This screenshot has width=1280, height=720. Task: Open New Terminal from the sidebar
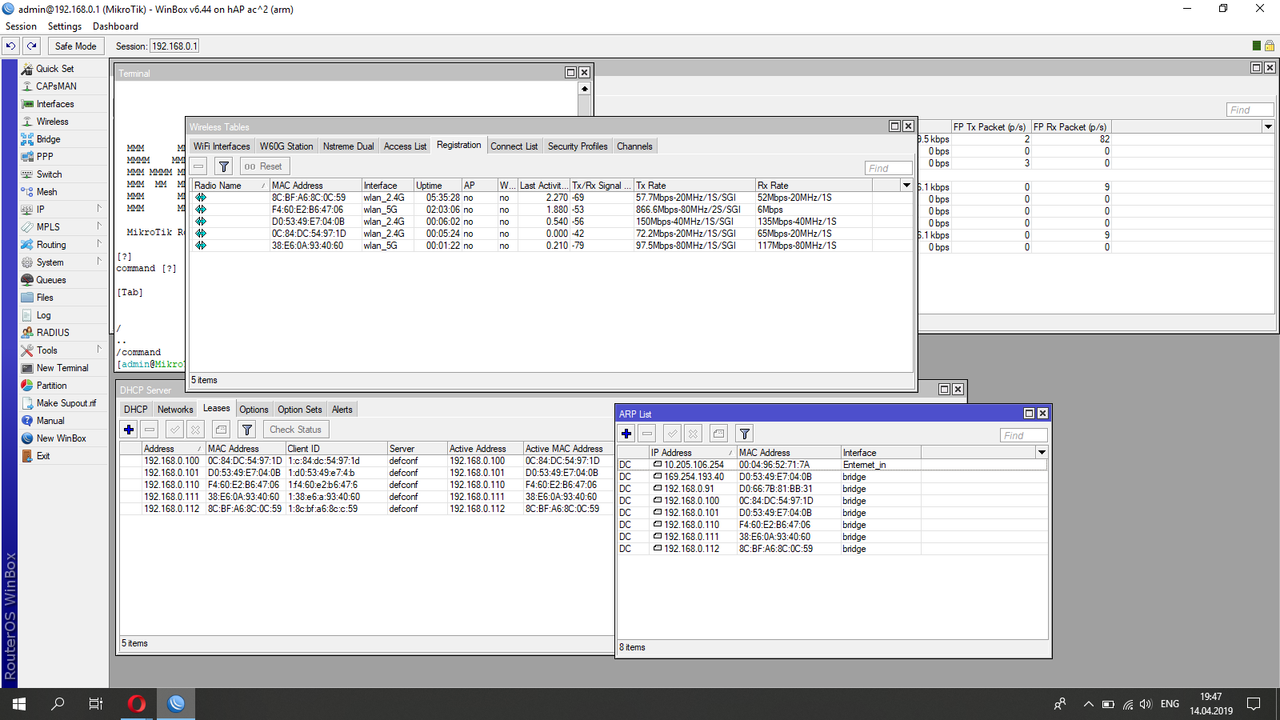point(62,368)
